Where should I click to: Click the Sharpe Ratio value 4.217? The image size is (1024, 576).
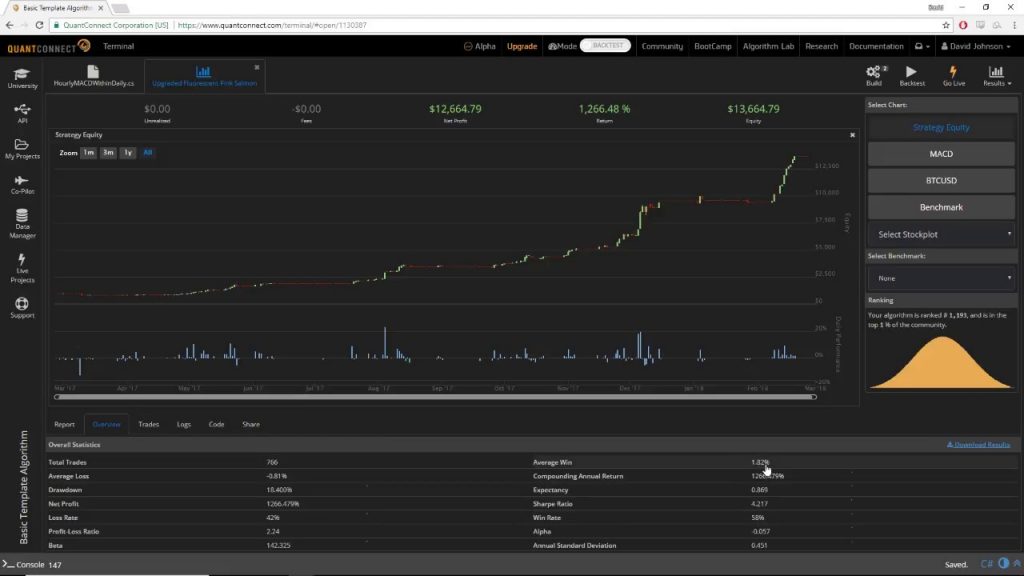759,504
